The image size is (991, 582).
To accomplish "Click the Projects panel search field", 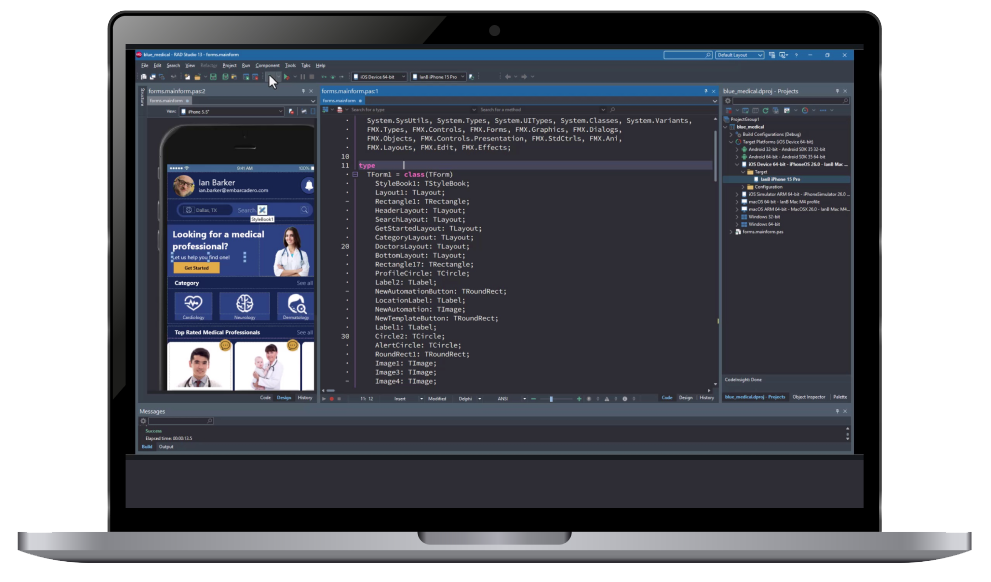I will [x=791, y=101].
